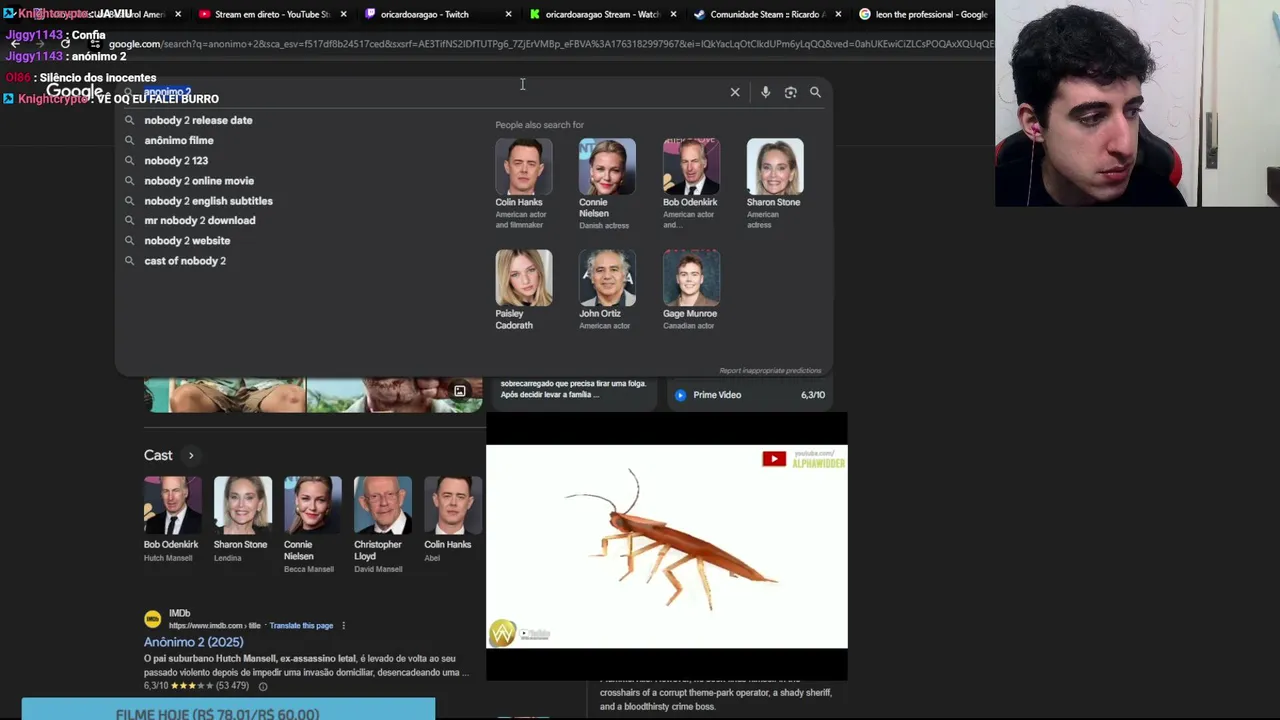The width and height of the screenshot is (1280, 720).
Task: Clear the Google search box with X
Action: (x=735, y=92)
